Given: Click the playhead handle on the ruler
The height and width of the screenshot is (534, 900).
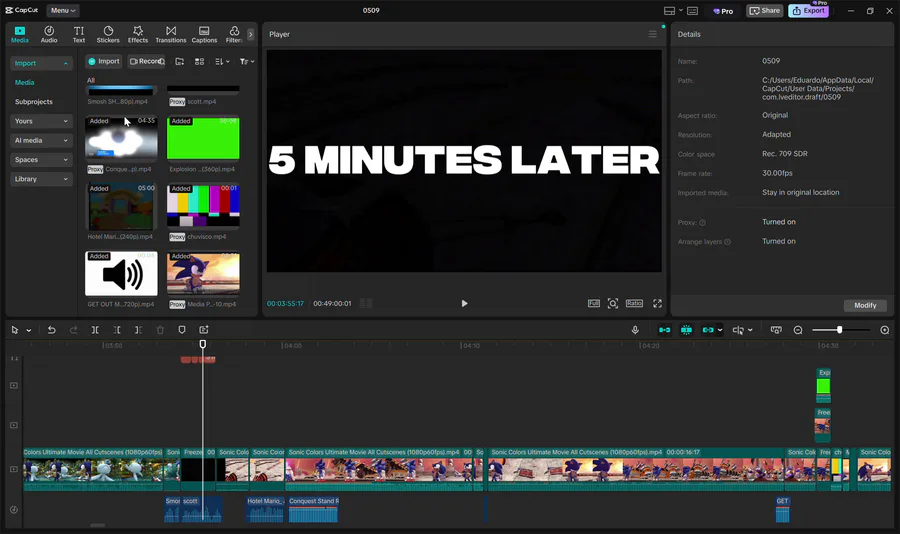Looking at the screenshot, I should point(203,344).
